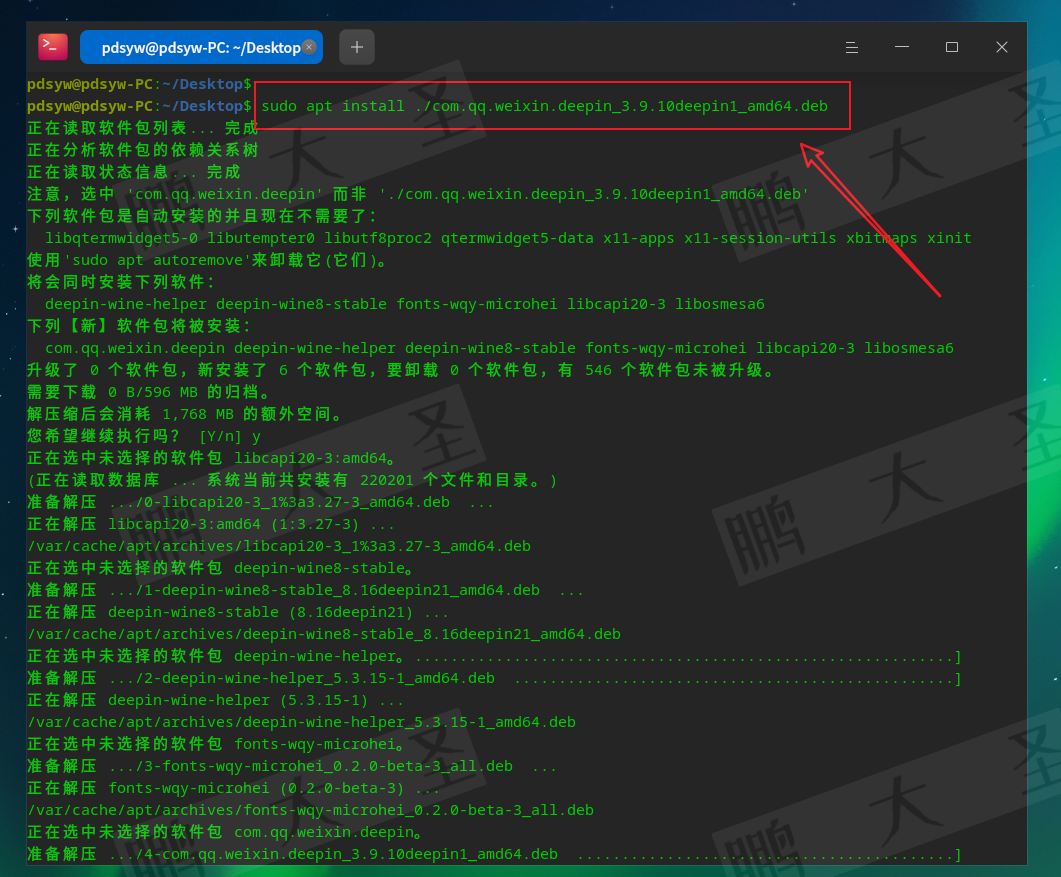1061x877 pixels.
Task: Click the empty first prompt line
Action: pyautogui.click(x=140, y=84)
